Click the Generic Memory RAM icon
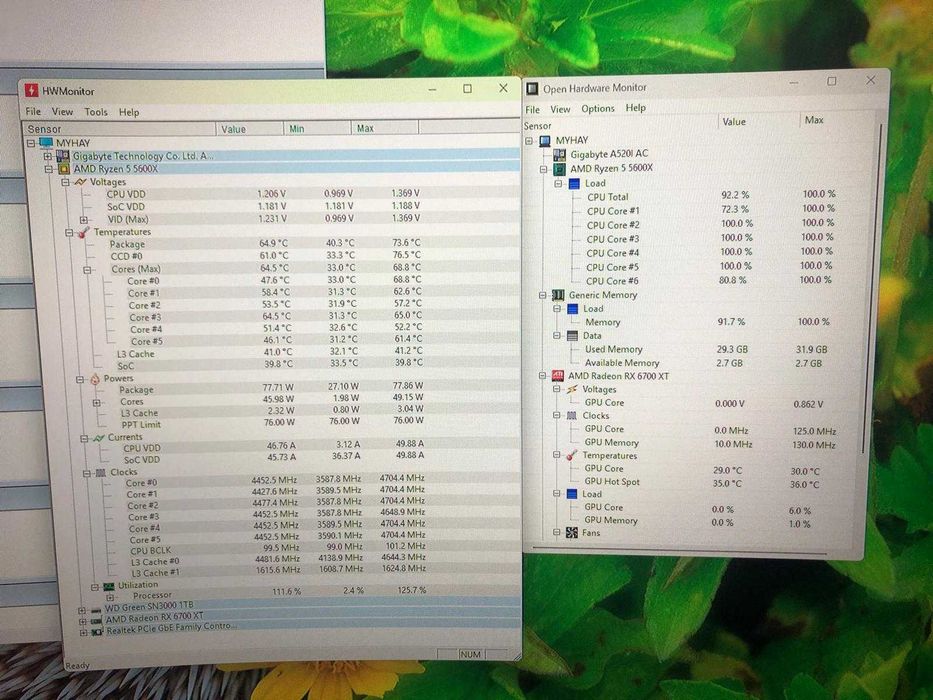Screen dimensions: 933x700 [x=558, y=295]
